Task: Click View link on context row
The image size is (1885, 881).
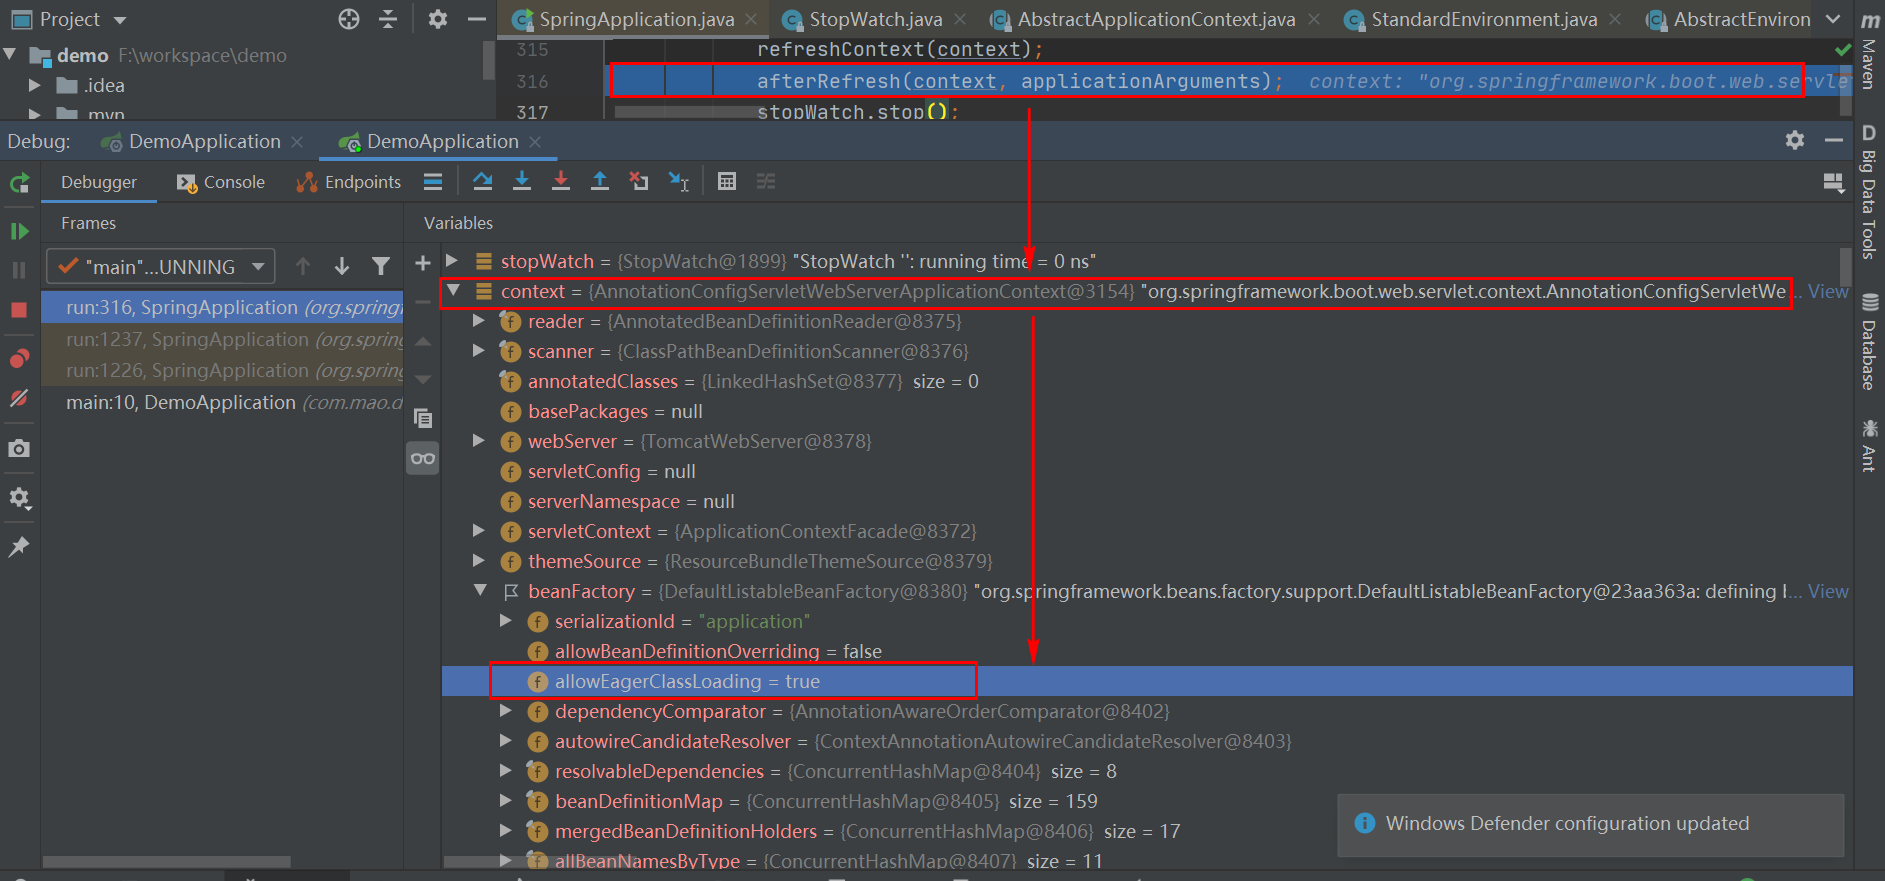Action: (x=1828, y=291)
